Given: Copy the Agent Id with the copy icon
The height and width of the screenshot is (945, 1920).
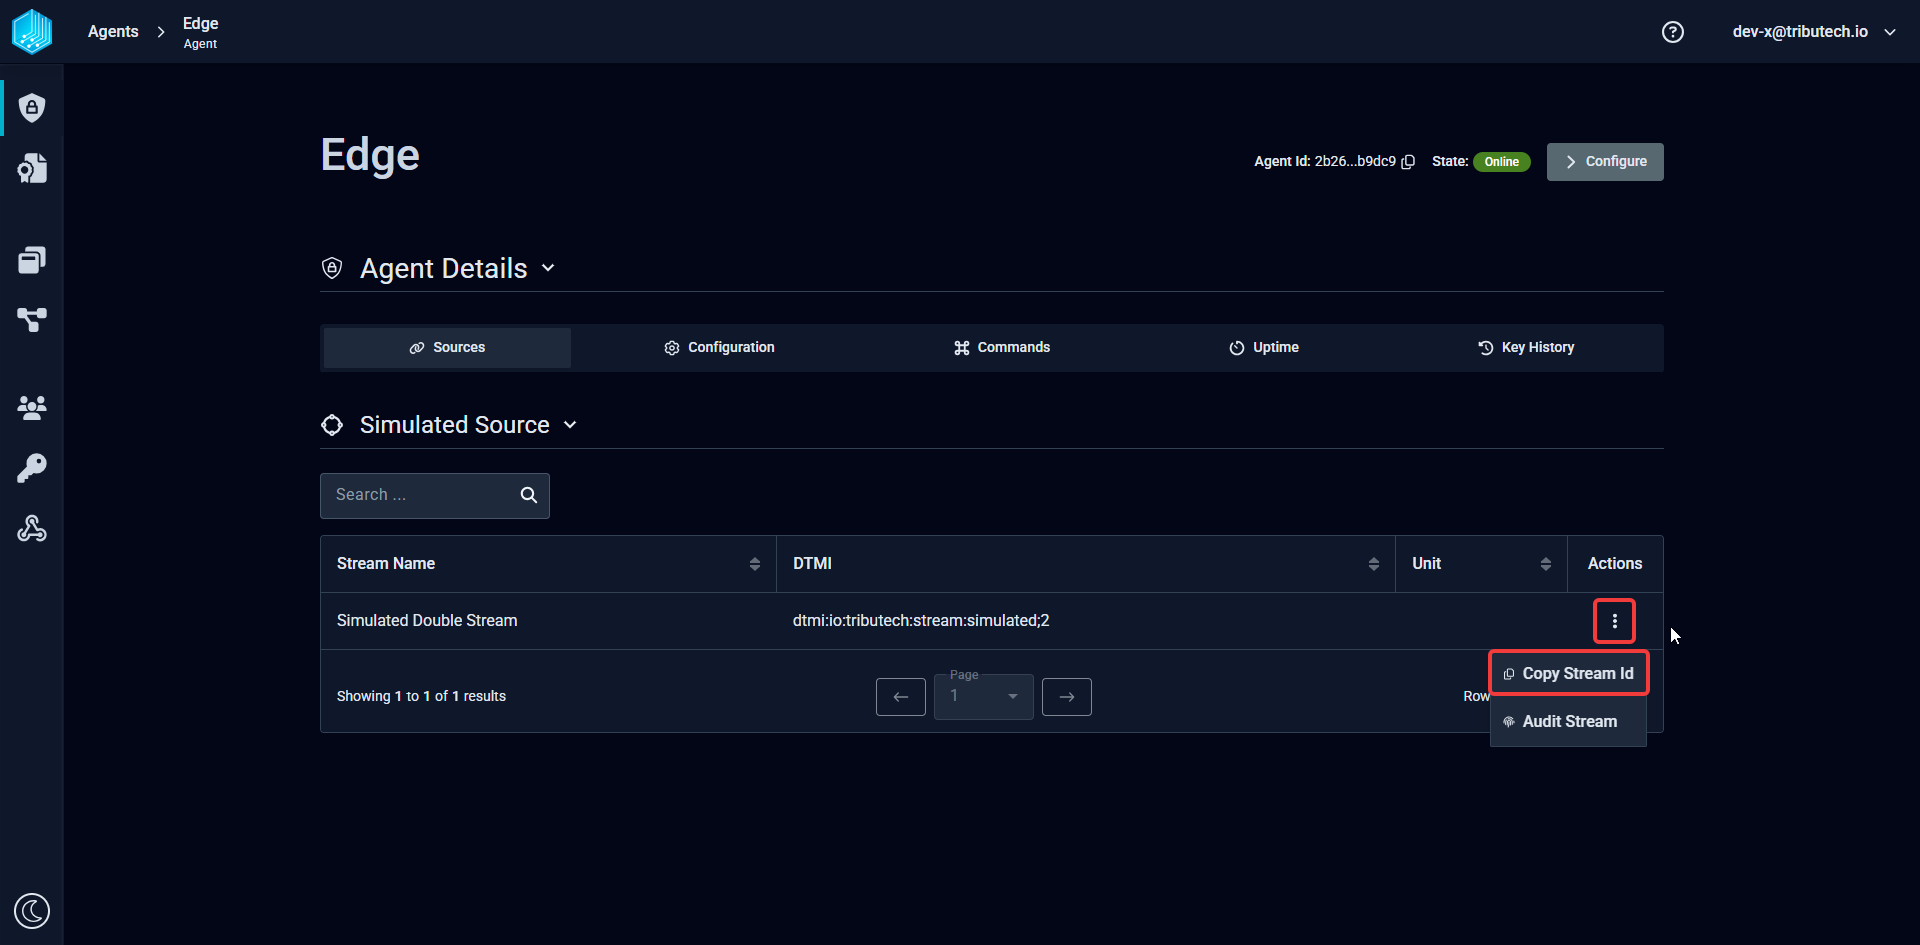Looking at the screenshot, I should (1408, 162).
